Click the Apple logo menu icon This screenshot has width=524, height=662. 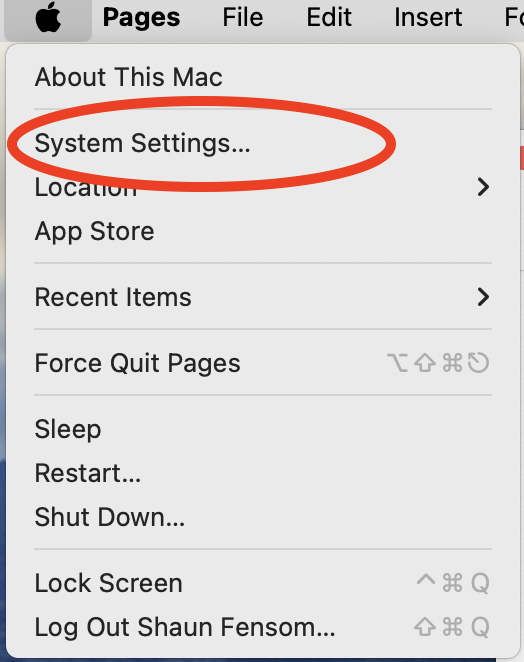click(48, 18)
